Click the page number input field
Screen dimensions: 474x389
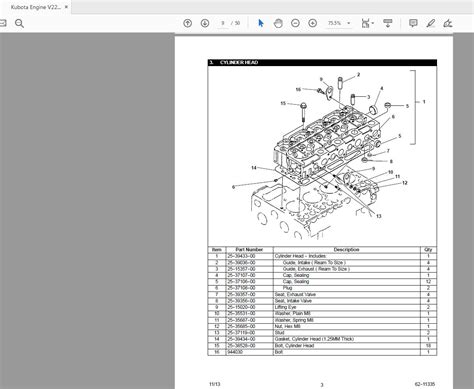point(223,23)
